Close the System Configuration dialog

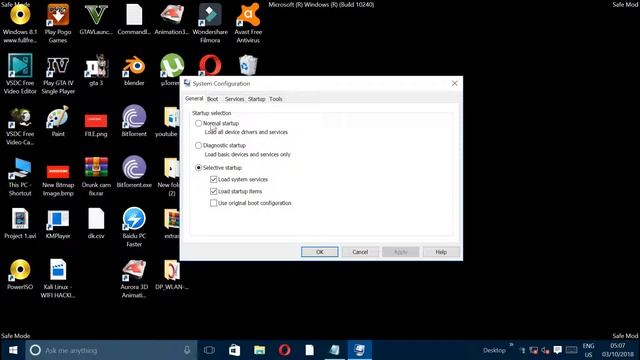455,83
